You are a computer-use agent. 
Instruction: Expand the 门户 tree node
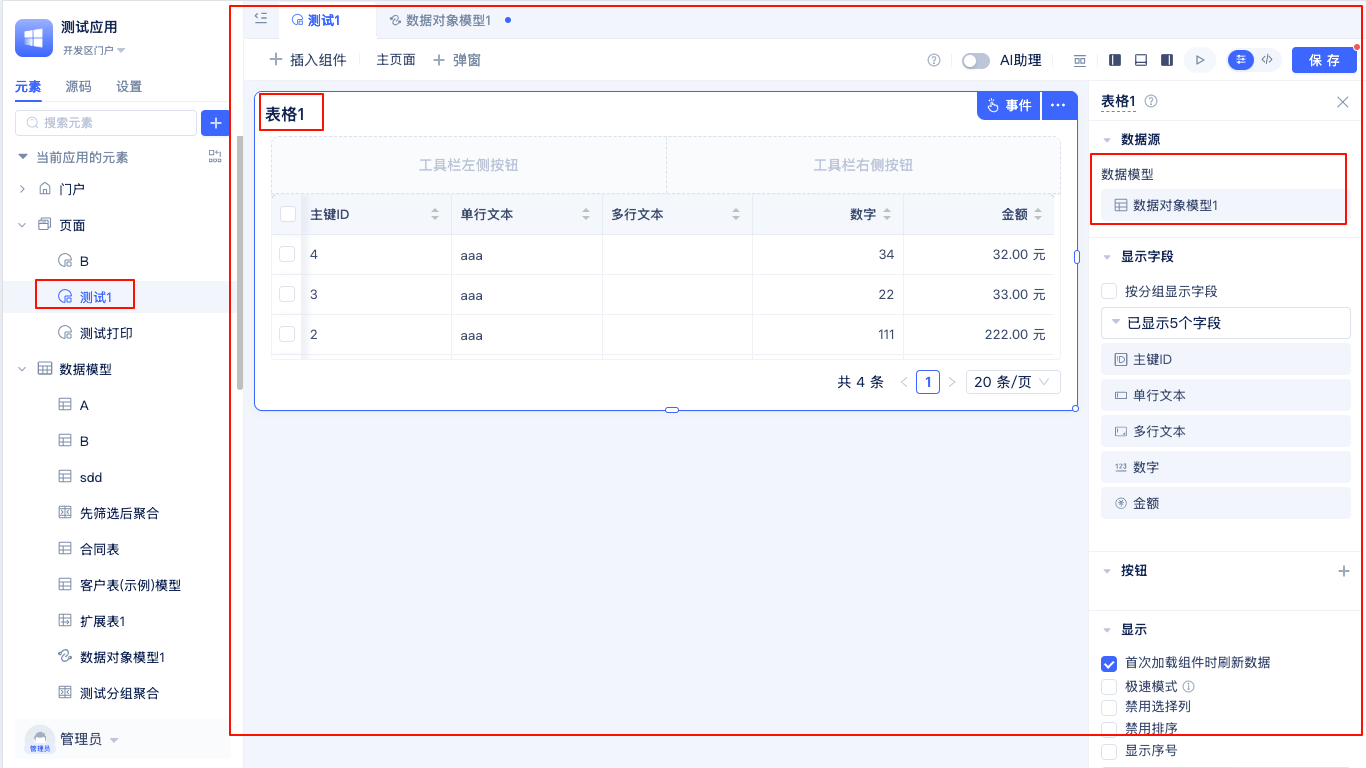22,189
